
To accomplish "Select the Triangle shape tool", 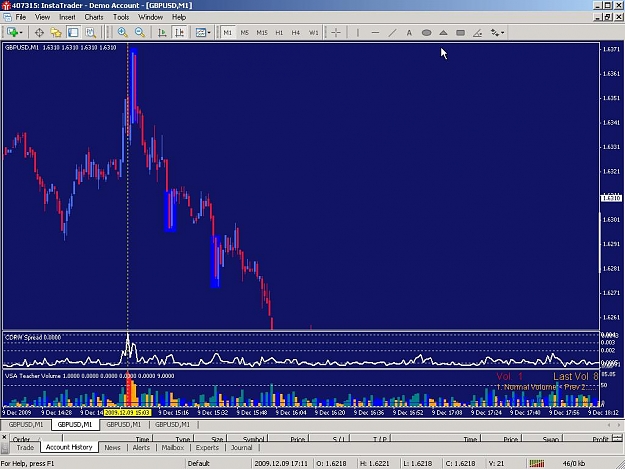I will click(443, 33).
